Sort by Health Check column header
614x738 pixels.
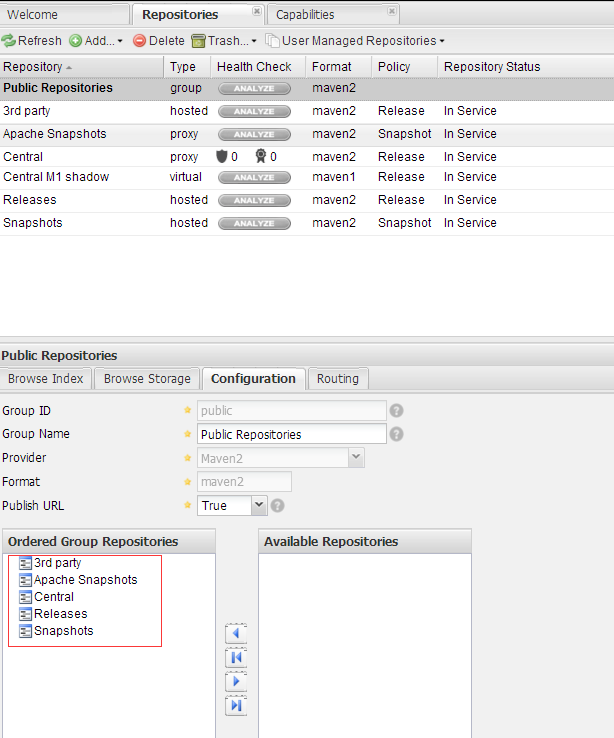258,67
